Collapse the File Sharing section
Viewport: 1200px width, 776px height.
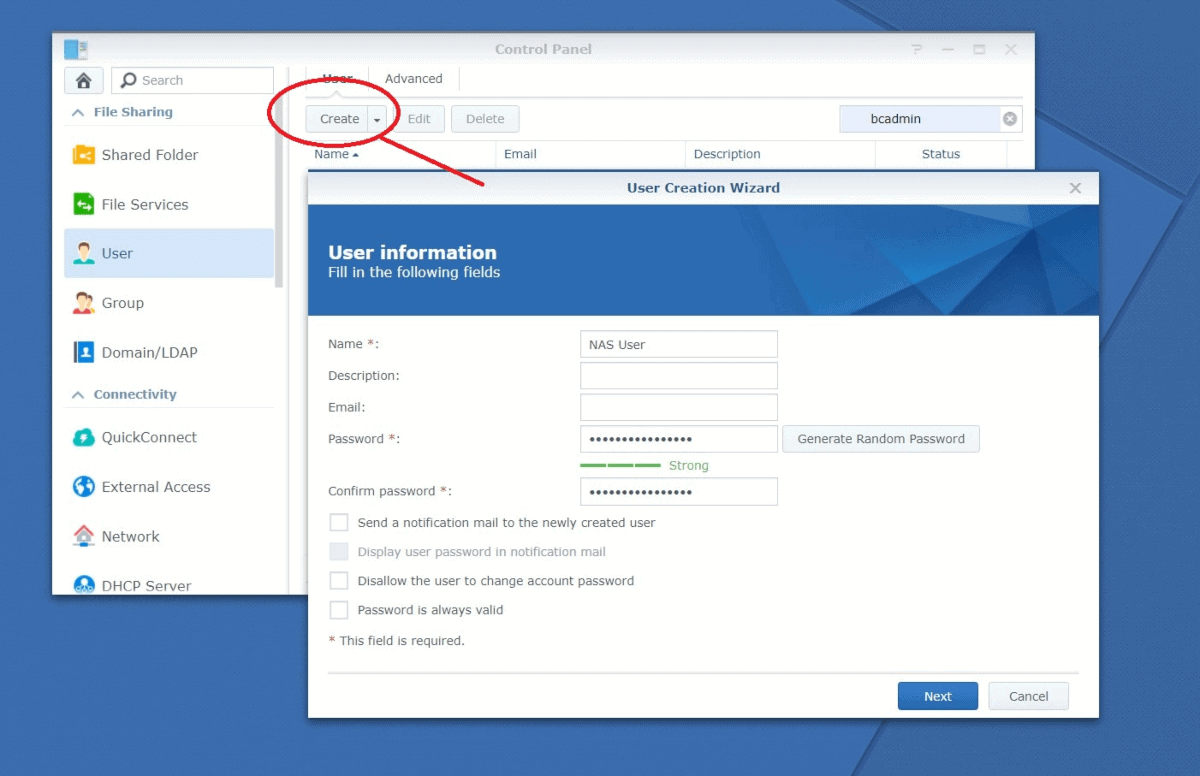(77, 112)
